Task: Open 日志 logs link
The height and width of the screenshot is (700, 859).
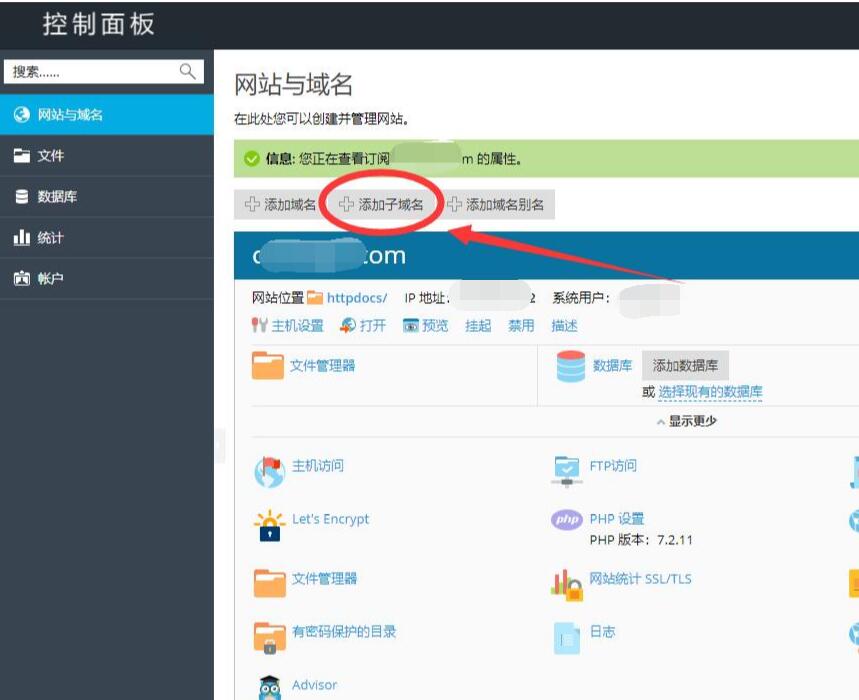Action: 602,632
